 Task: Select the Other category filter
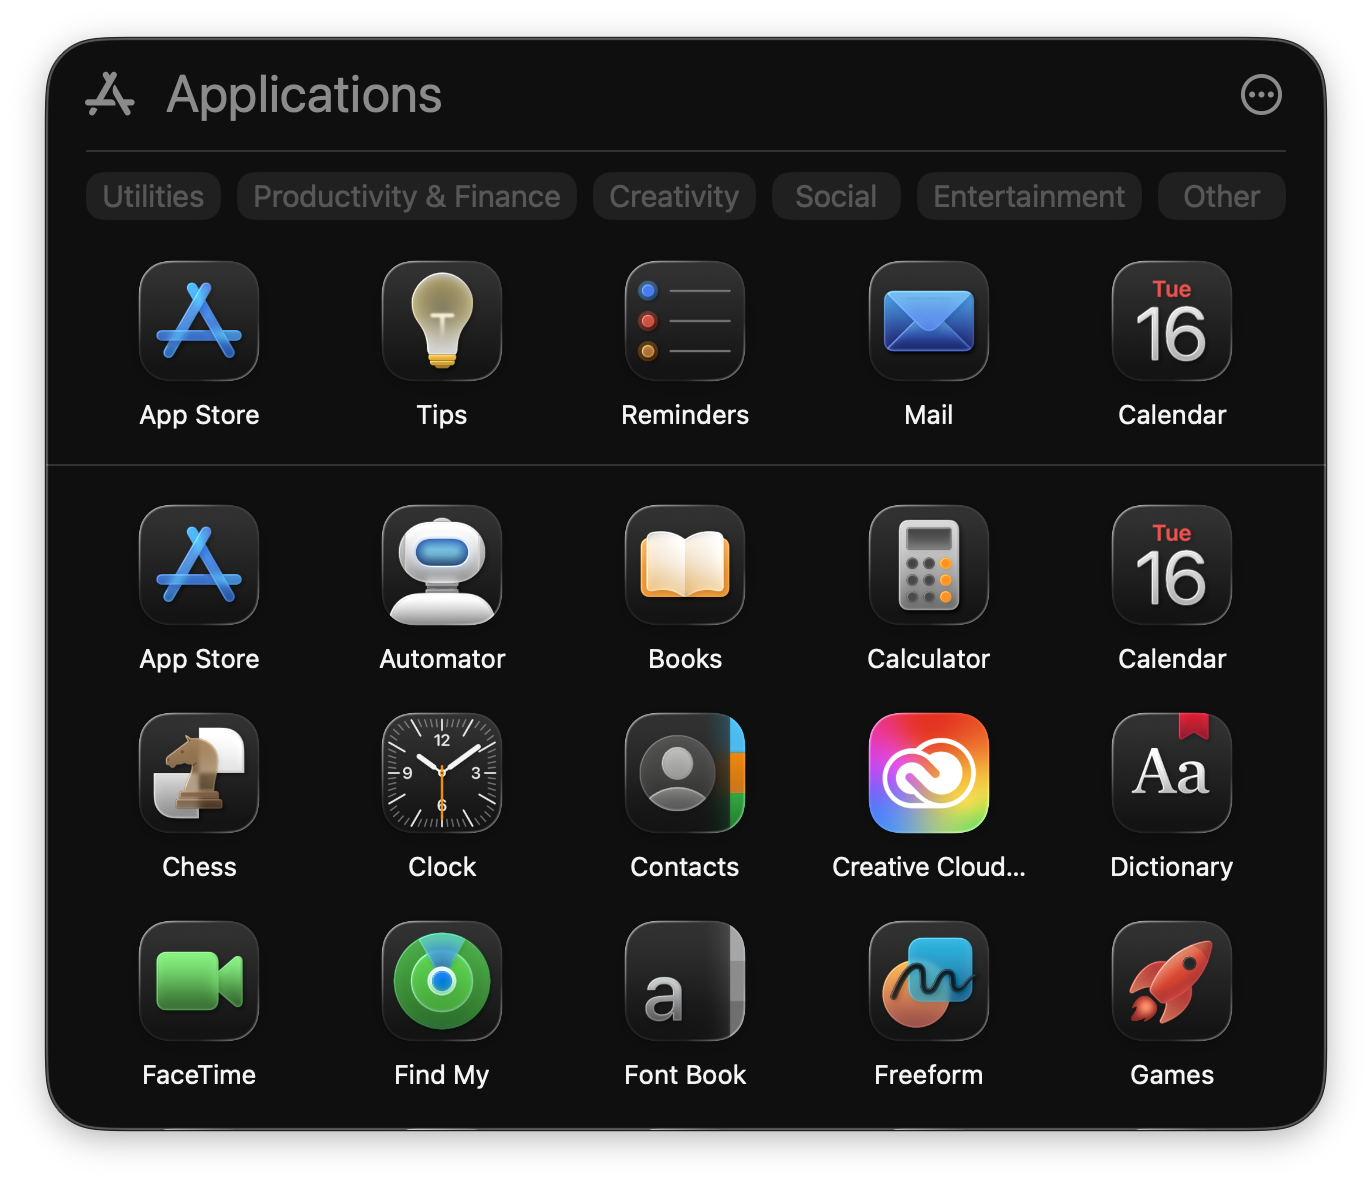click(1222, 196)
